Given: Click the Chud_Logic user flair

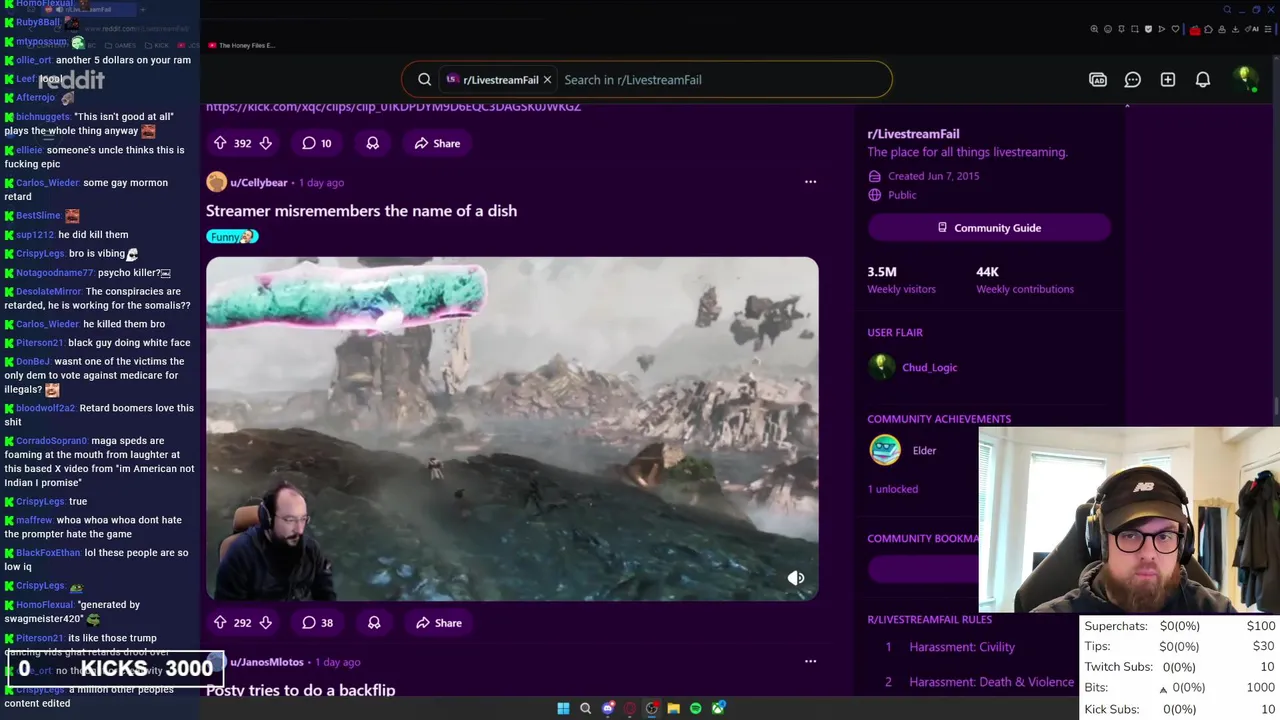Looking at the screenshot, I should (929, 367).
